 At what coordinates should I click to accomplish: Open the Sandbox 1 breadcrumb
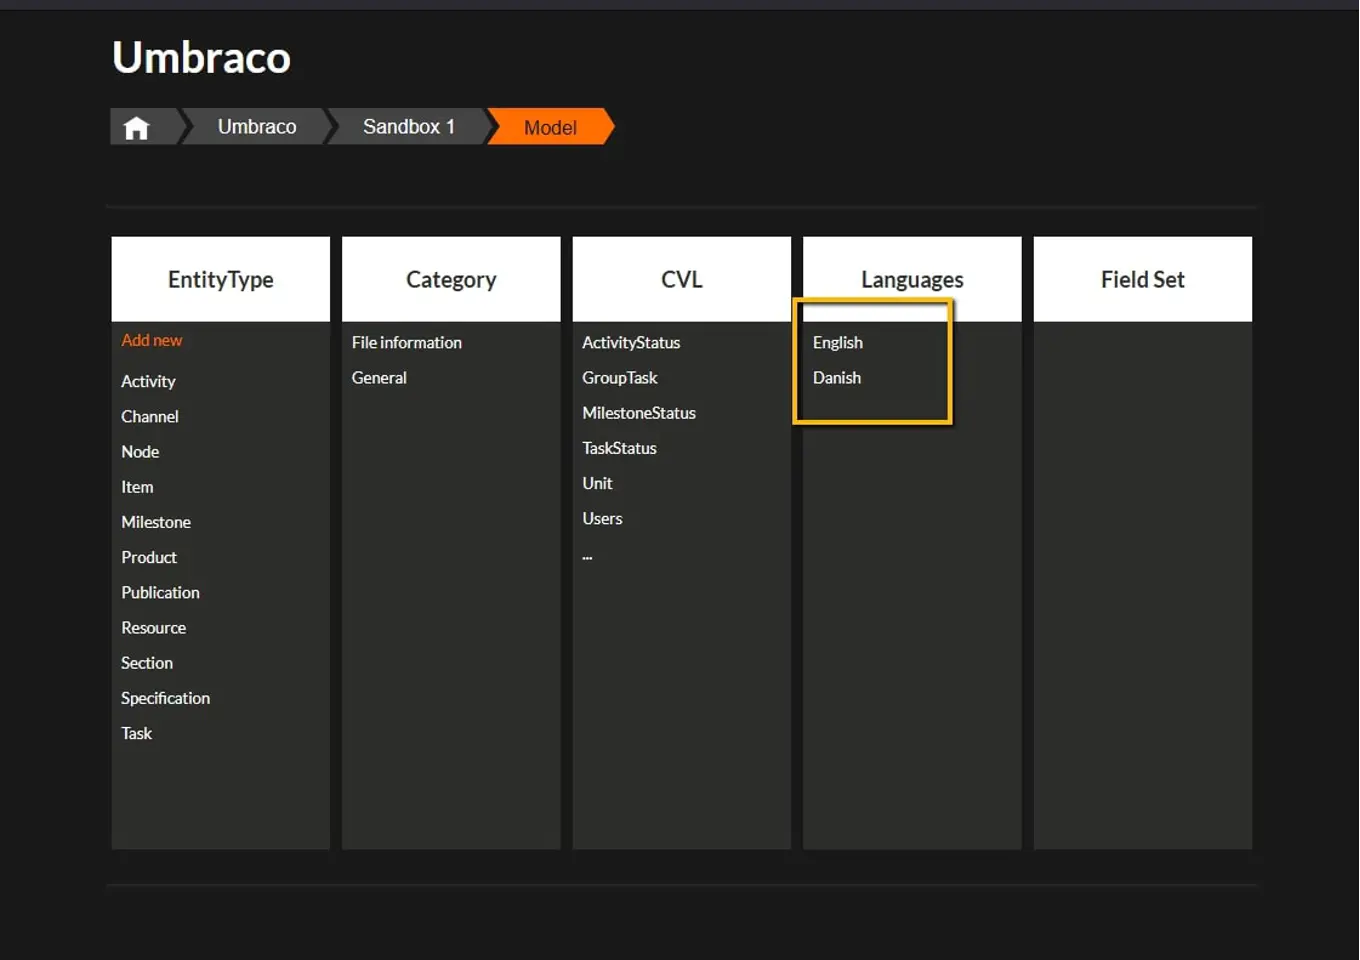point(408,127)
